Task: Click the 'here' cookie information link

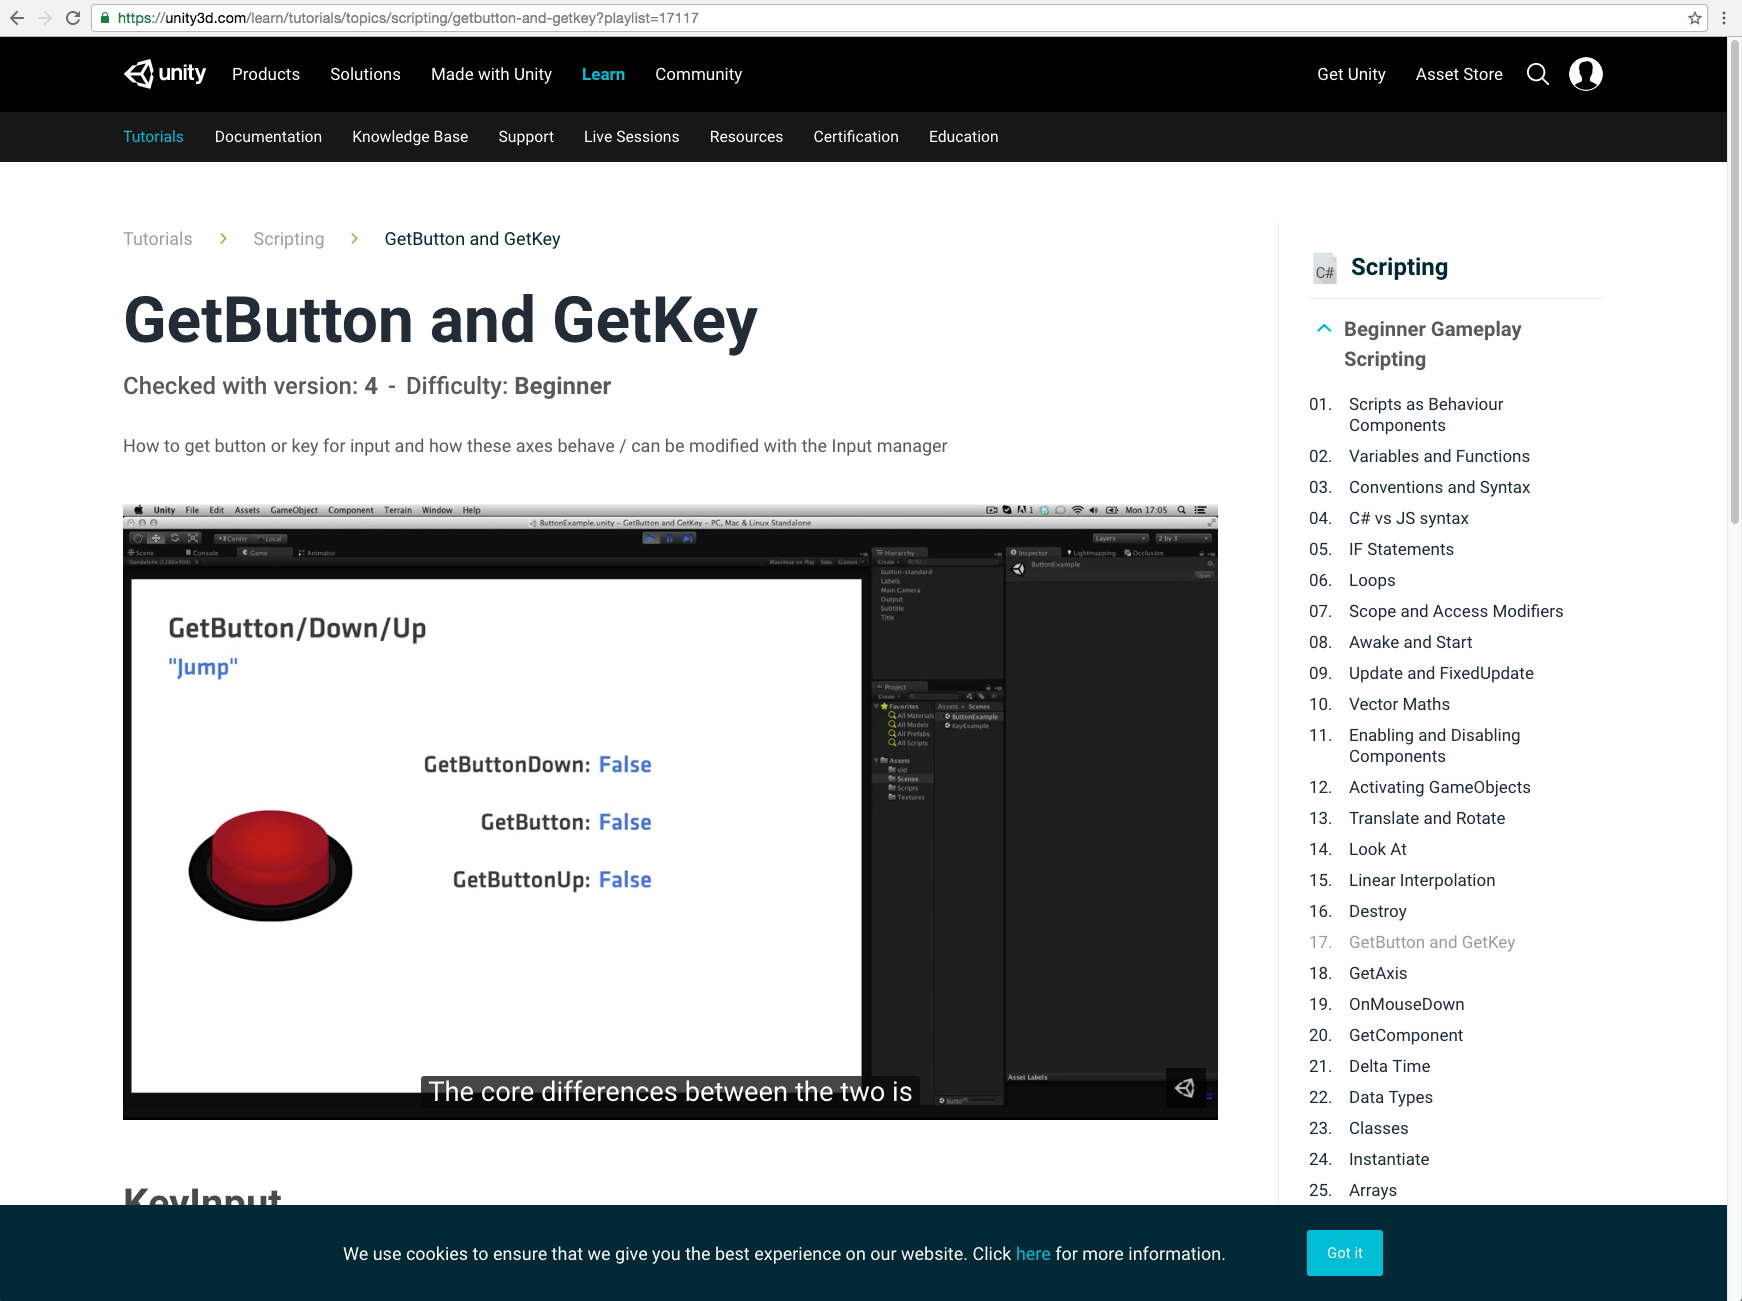Action: coord(1033,1254)
